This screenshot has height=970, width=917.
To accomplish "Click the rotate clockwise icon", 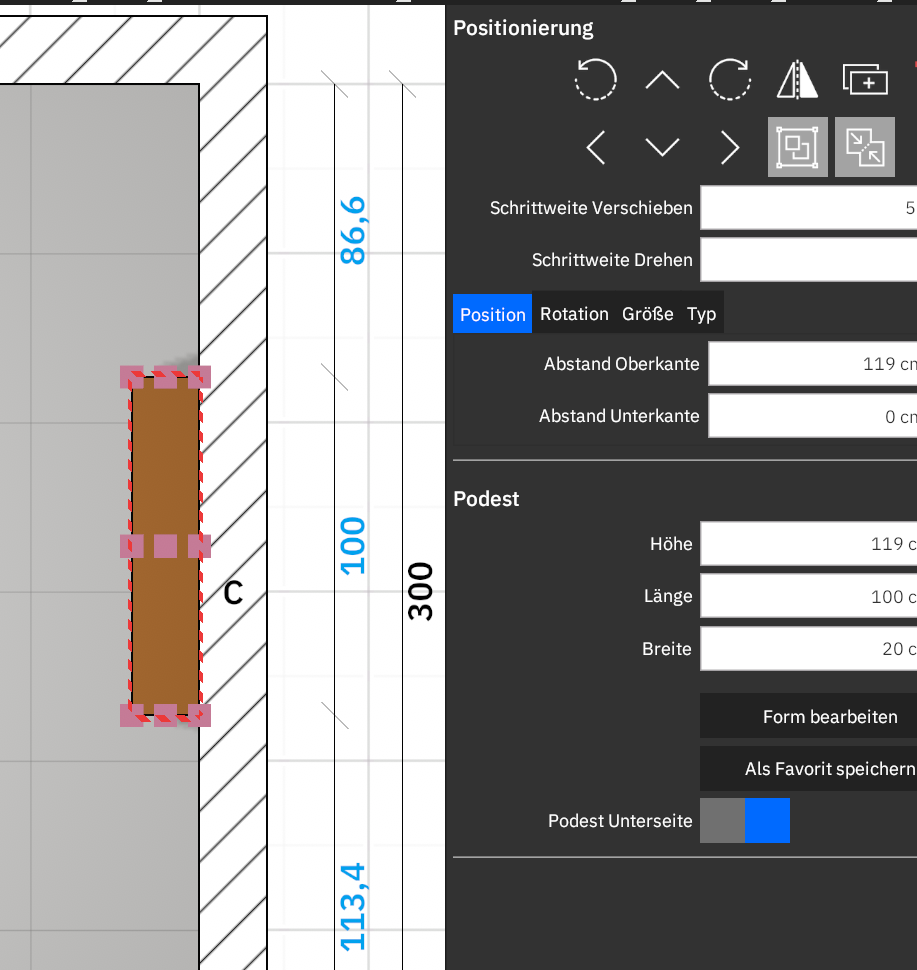I will pos(730,79).
